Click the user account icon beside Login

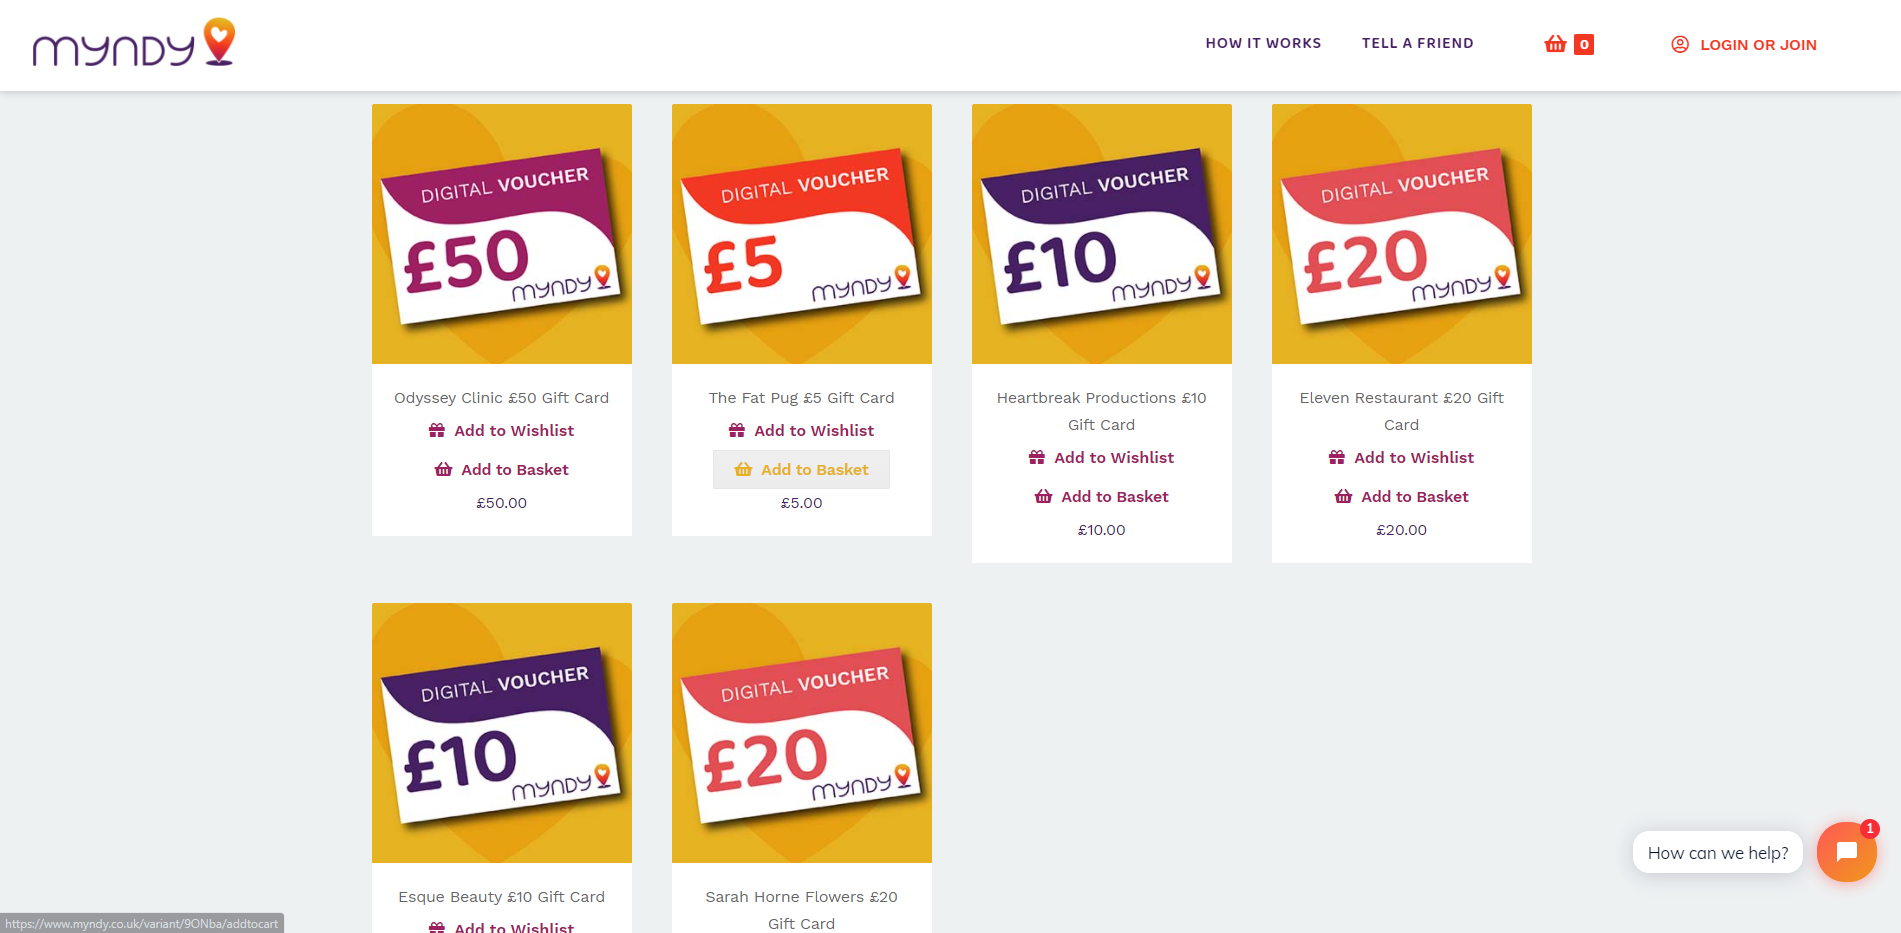point(1680,44)
